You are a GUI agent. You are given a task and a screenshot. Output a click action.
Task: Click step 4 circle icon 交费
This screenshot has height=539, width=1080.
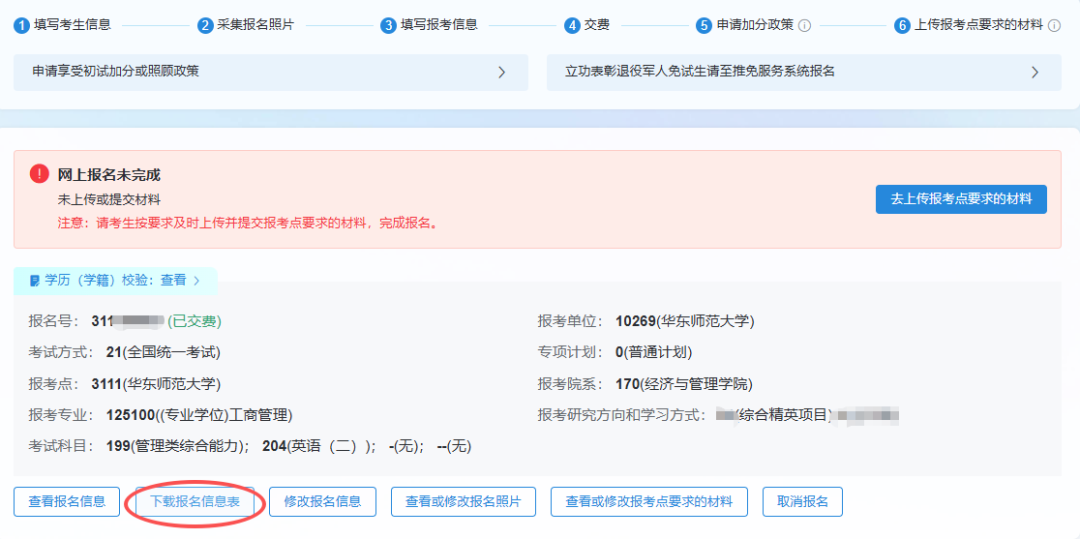tap(572, 25)
